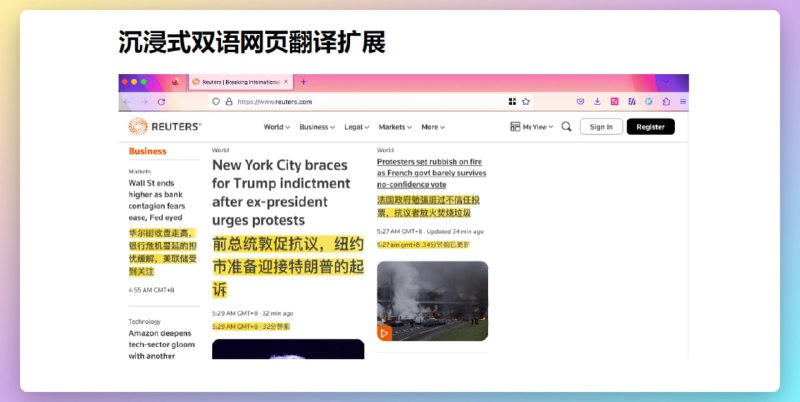800x402 pixels.
Task: Click the World label above Protesters headline
Action: click(385, 150)
